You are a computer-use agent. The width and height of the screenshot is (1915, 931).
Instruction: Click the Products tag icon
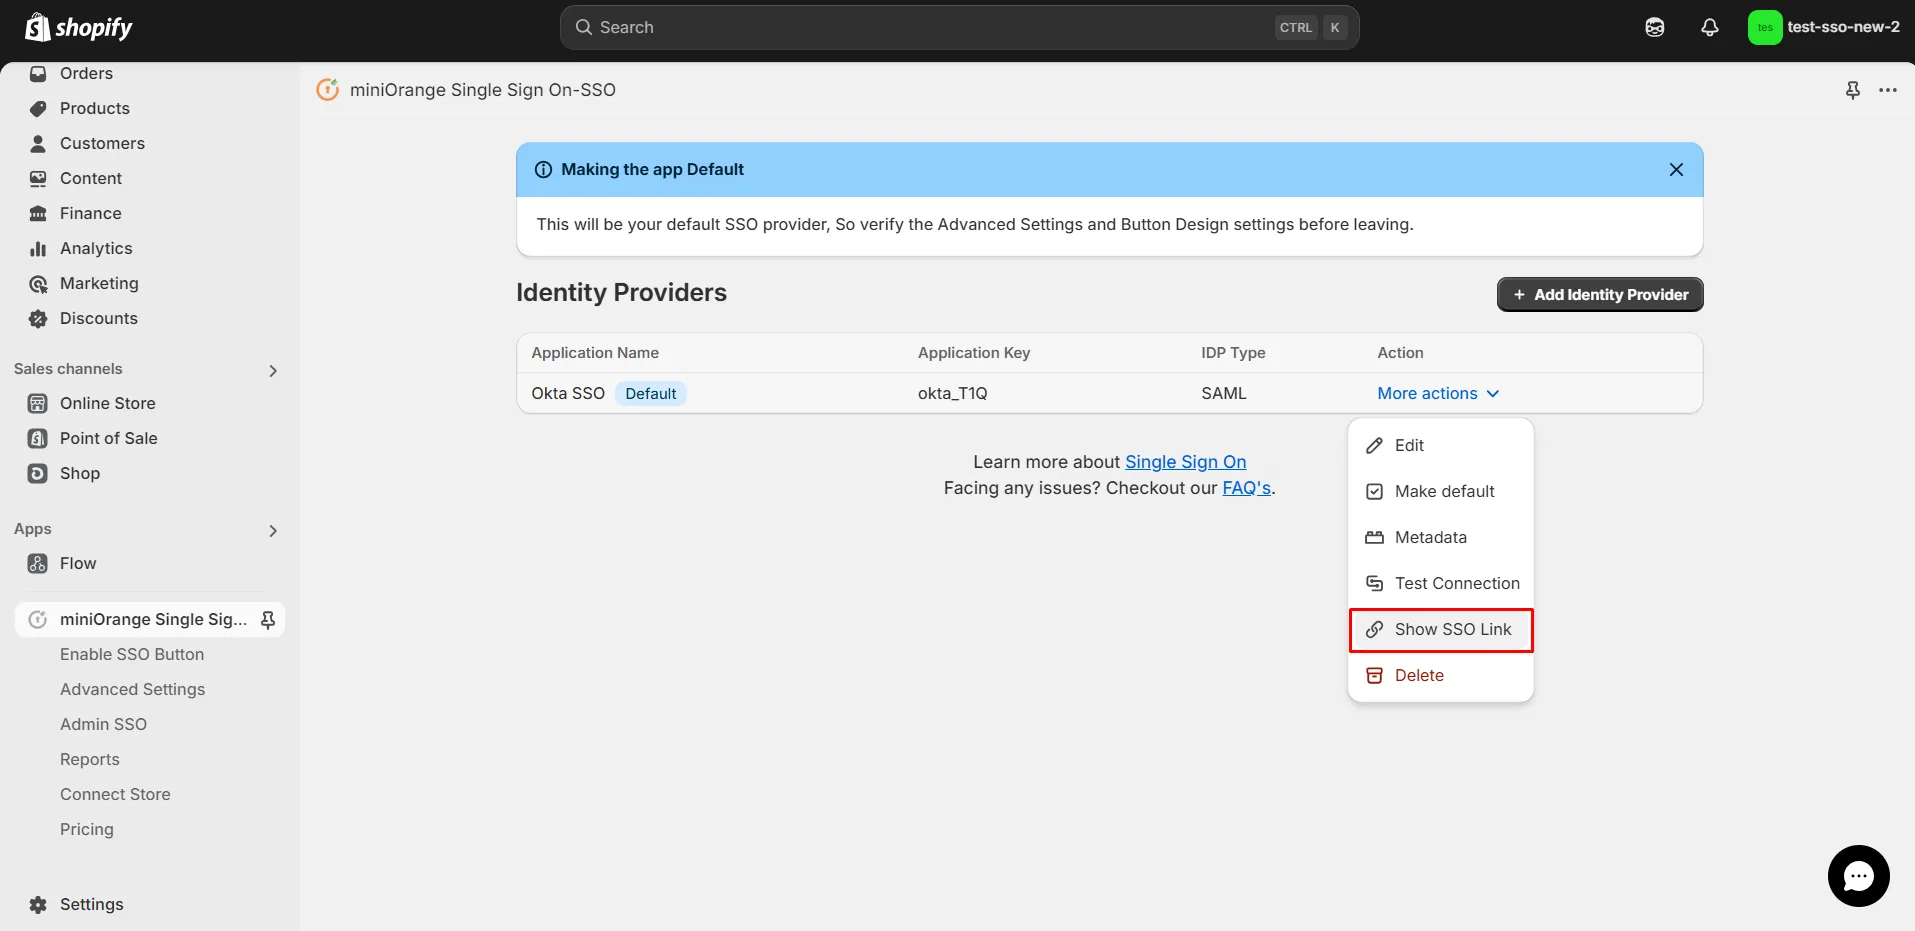[38, 108]
